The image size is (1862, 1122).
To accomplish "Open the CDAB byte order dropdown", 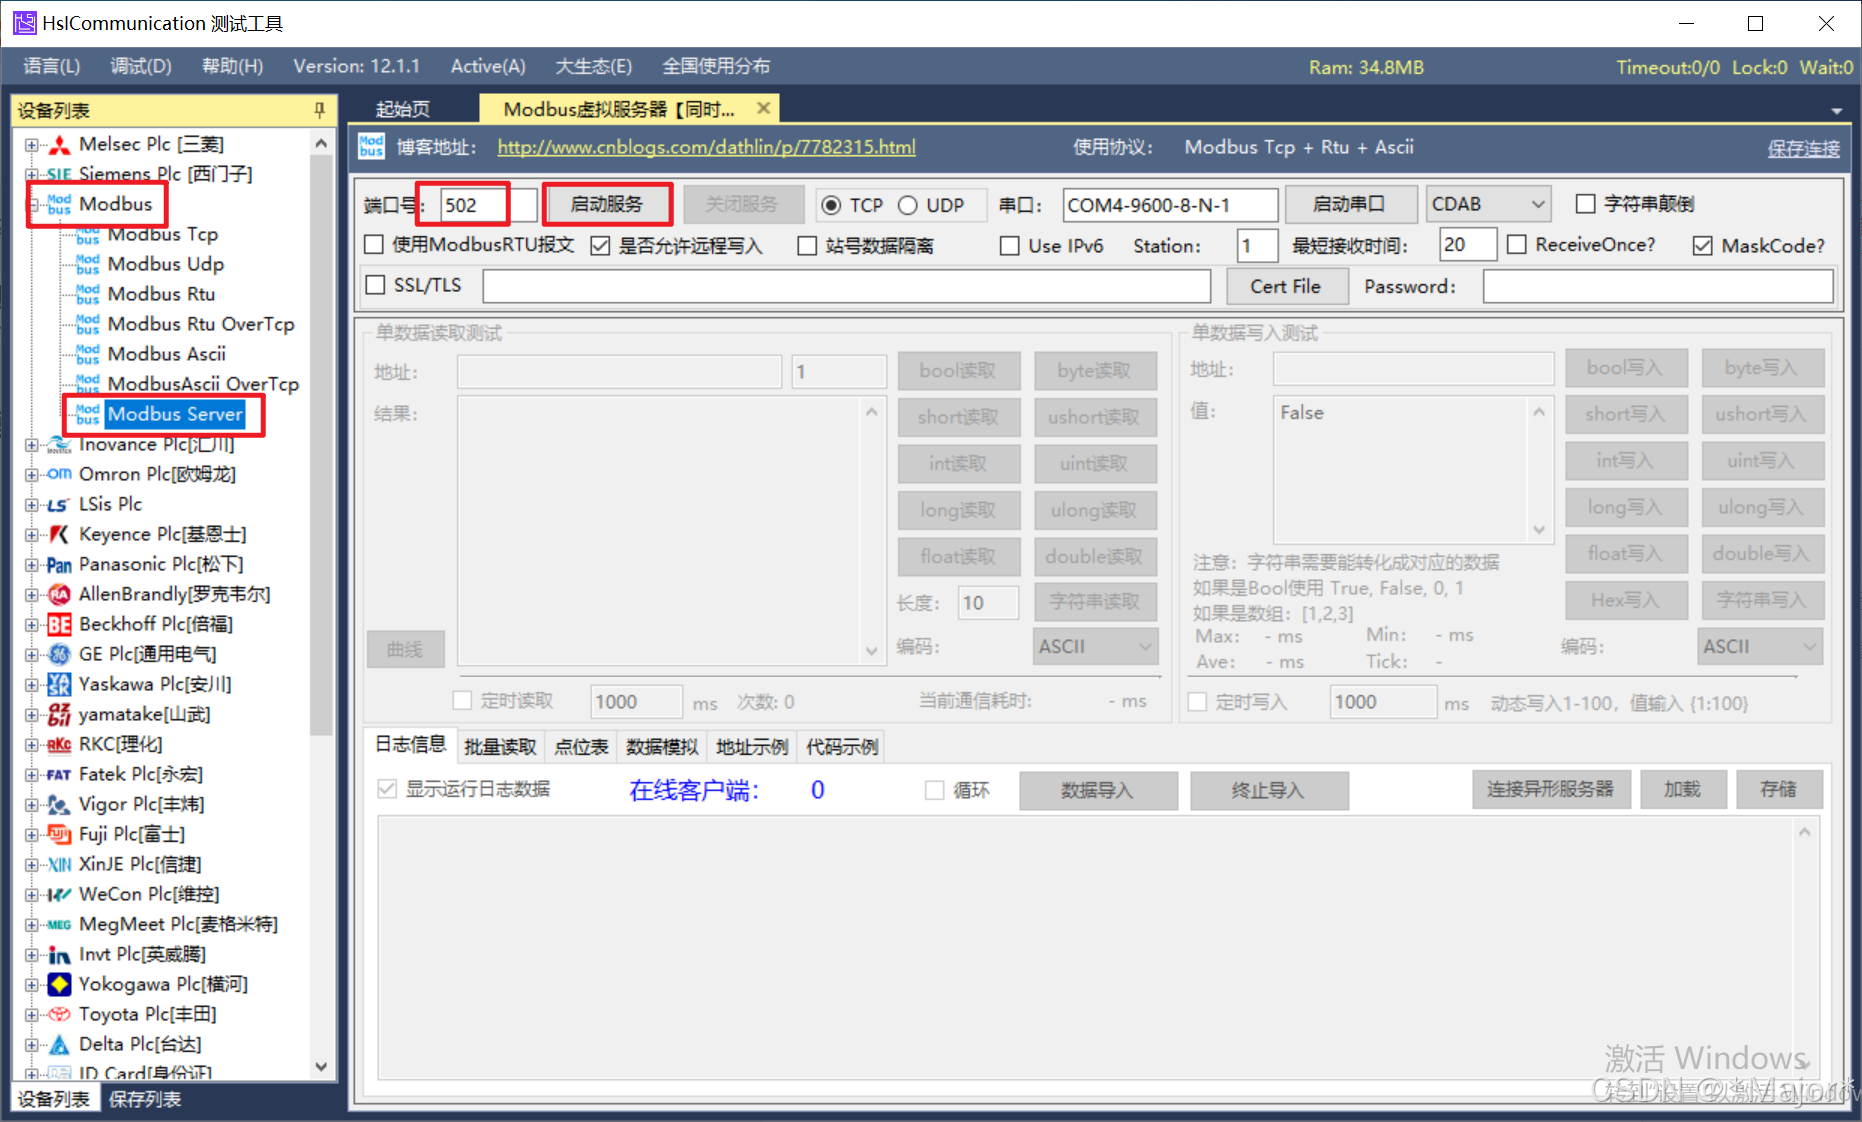I will pos(1487,203).
